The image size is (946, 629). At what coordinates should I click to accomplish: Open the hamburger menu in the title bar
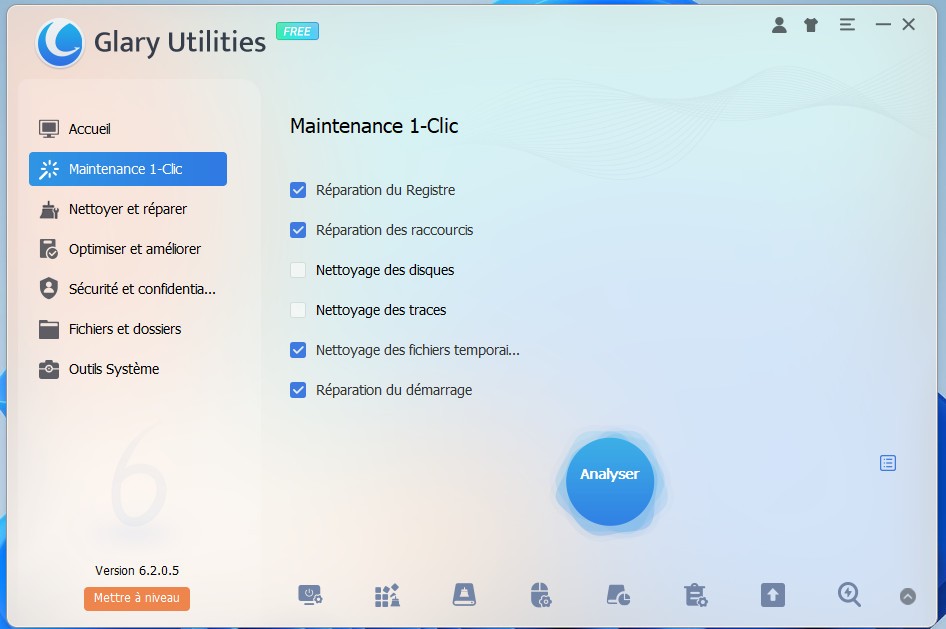click(847, 25)
